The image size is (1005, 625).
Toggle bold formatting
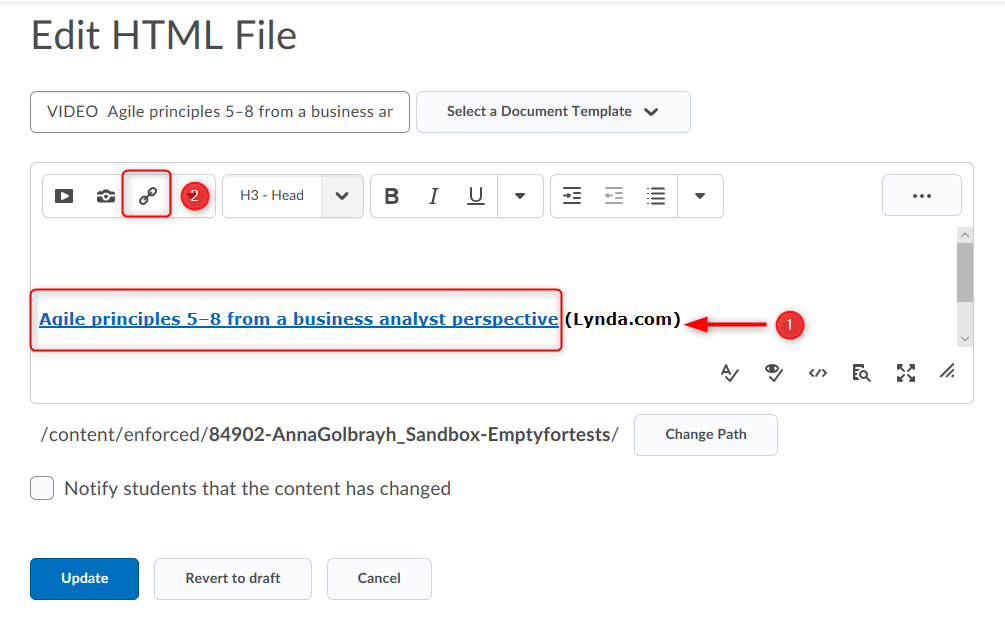pos(392,196)
